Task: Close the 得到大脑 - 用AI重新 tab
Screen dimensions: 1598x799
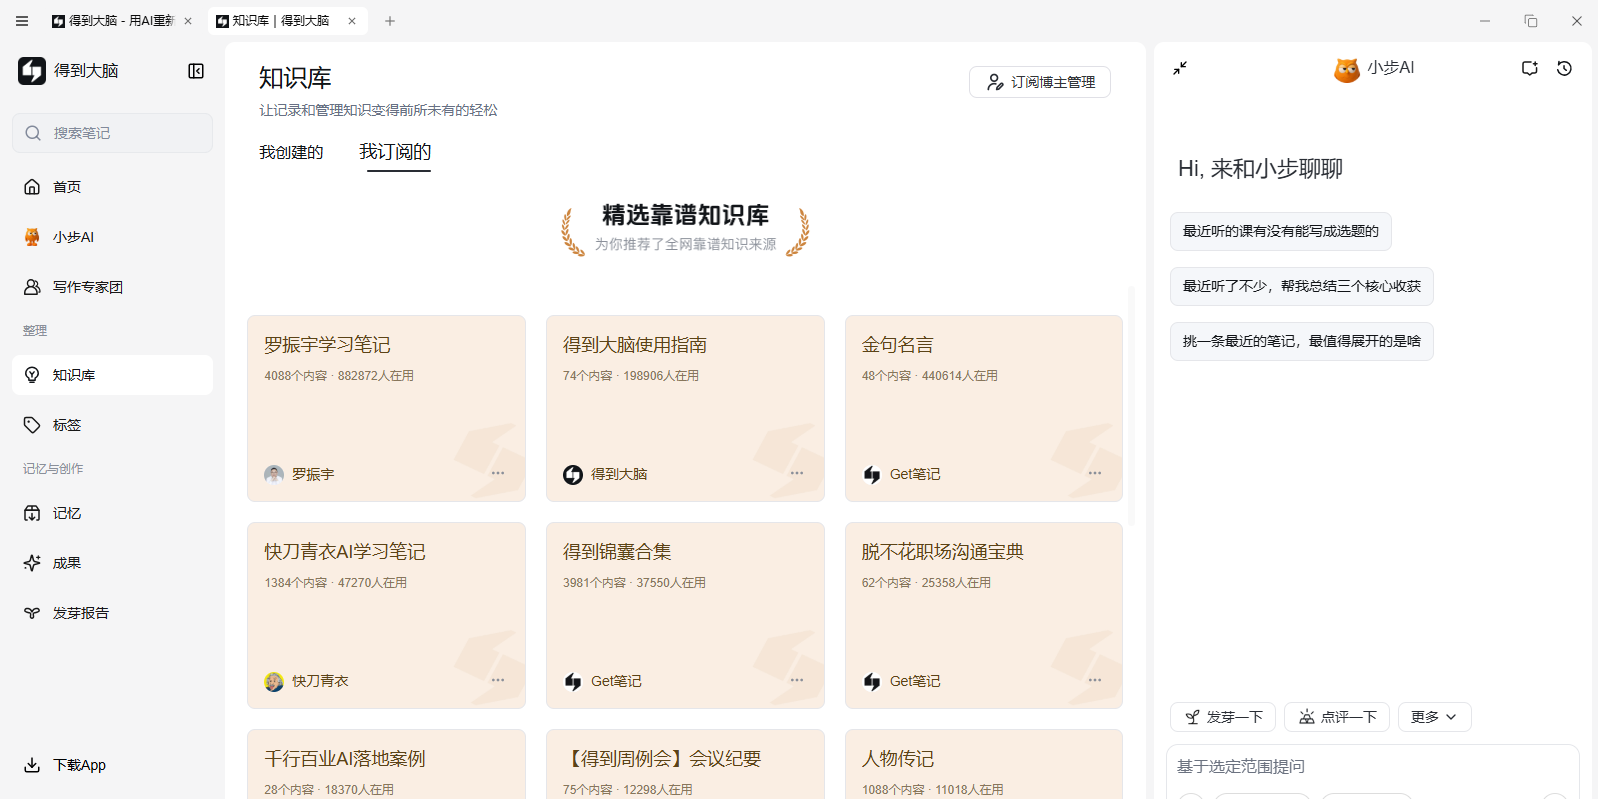Action: click(x=188, y=21)
